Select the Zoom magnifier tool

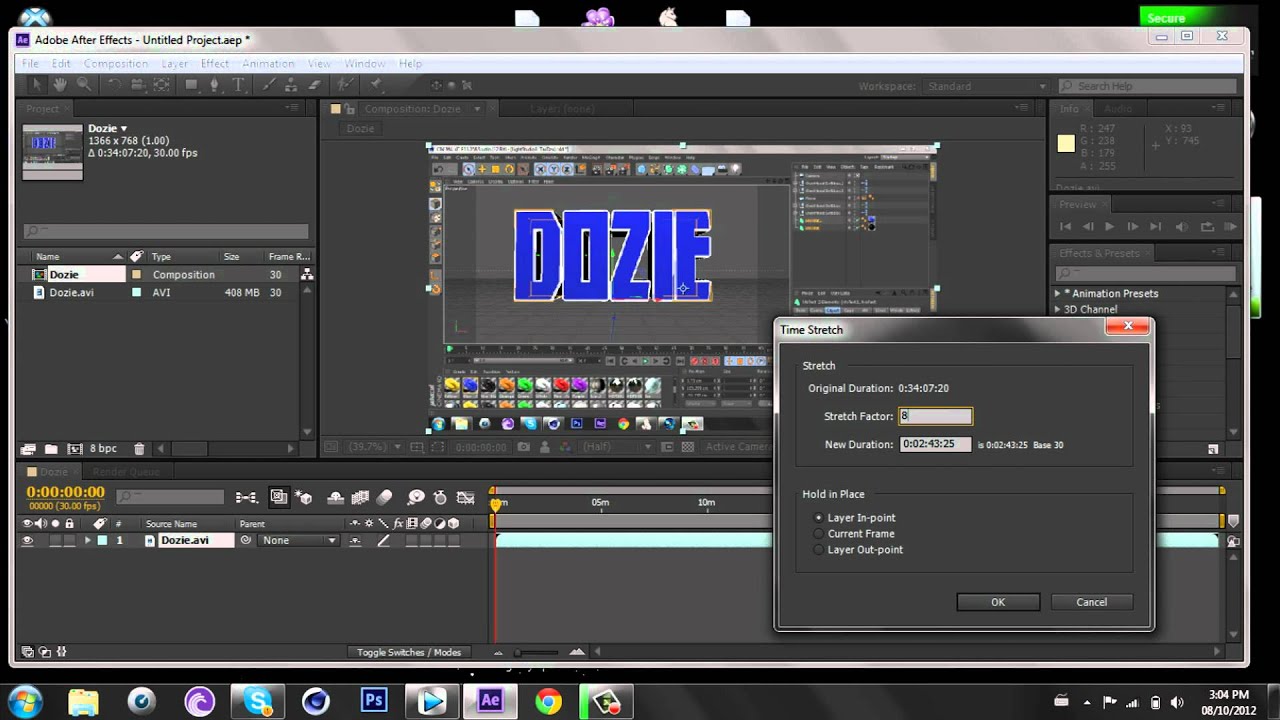[x=83, y=86]
